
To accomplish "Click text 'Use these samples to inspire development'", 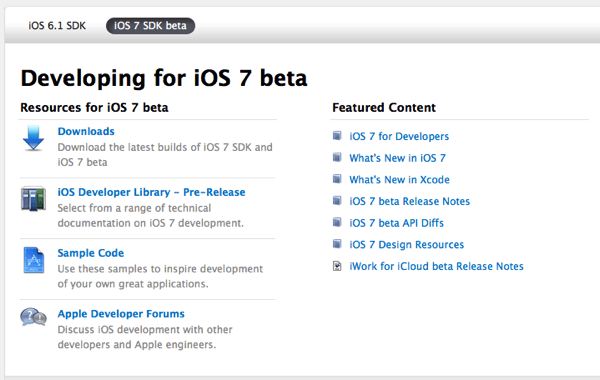I will click(160, 269).
